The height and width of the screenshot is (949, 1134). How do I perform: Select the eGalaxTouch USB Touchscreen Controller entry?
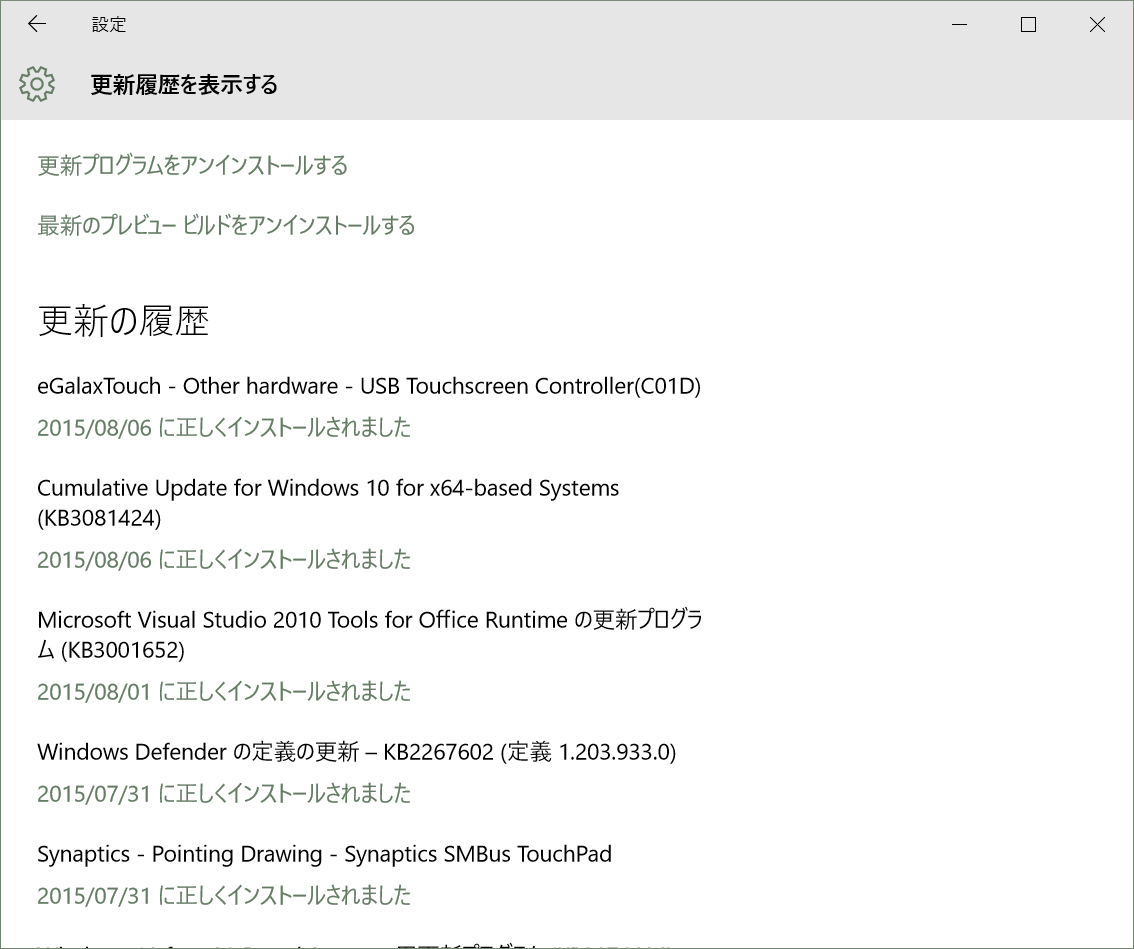pyautogui.click(x=369, y=386)
